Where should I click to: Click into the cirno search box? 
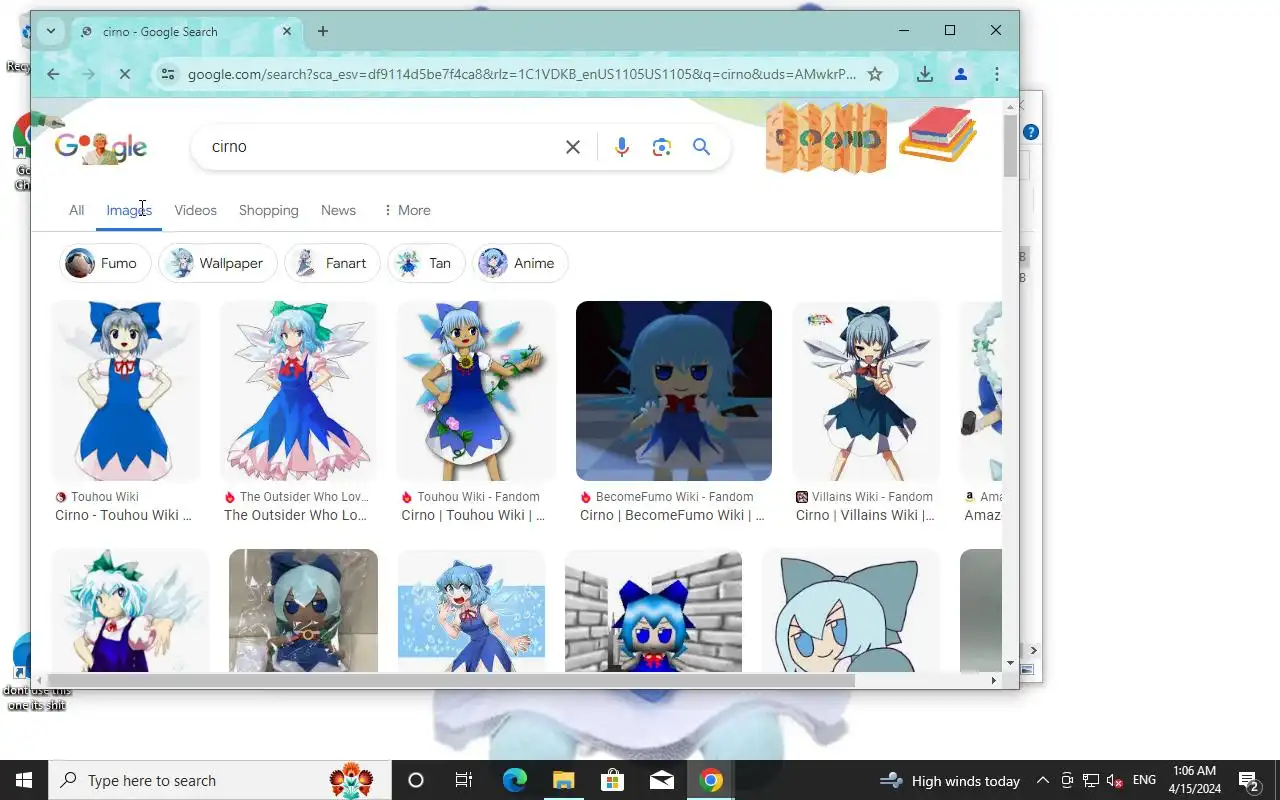380,147
